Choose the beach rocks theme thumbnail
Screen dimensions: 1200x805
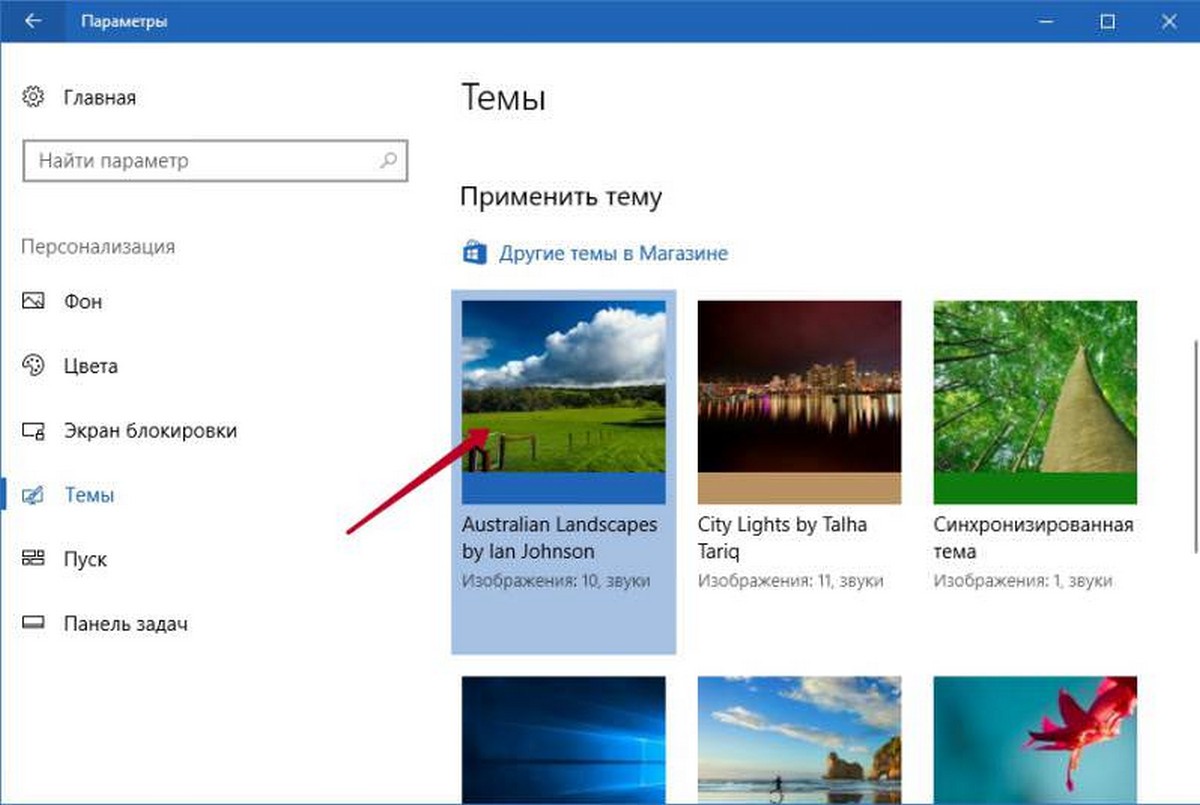click(x=799, y=738)
